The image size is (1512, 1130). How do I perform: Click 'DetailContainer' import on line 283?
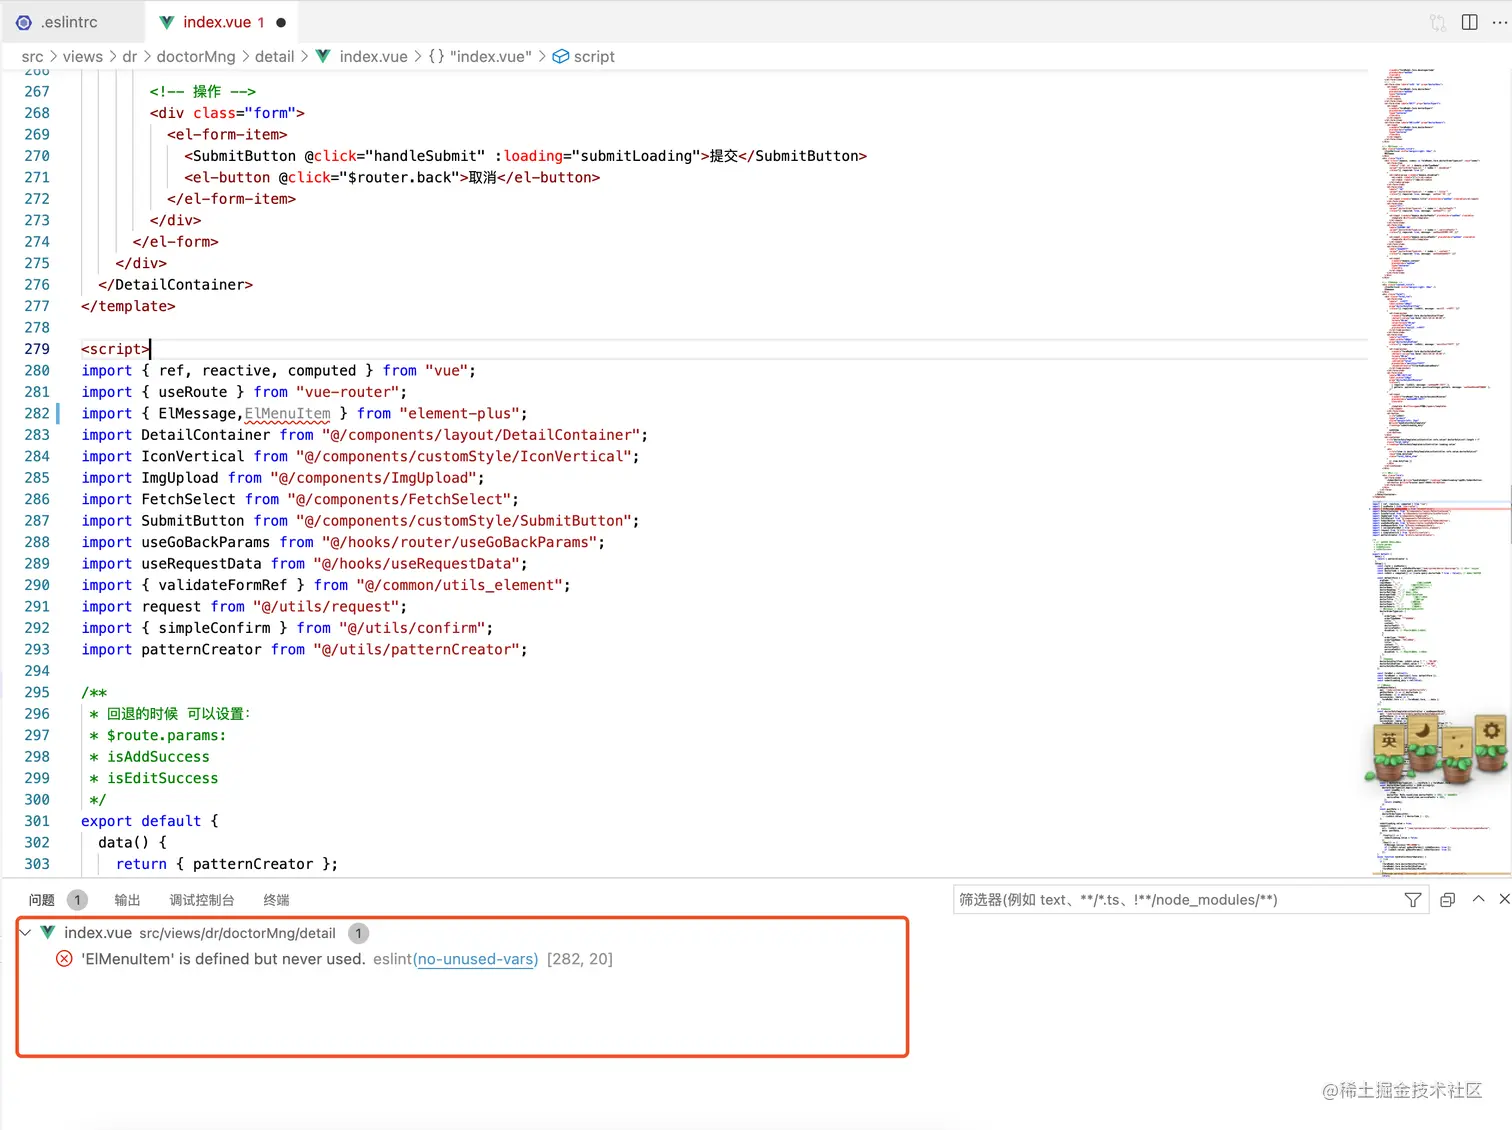(205, 435)
